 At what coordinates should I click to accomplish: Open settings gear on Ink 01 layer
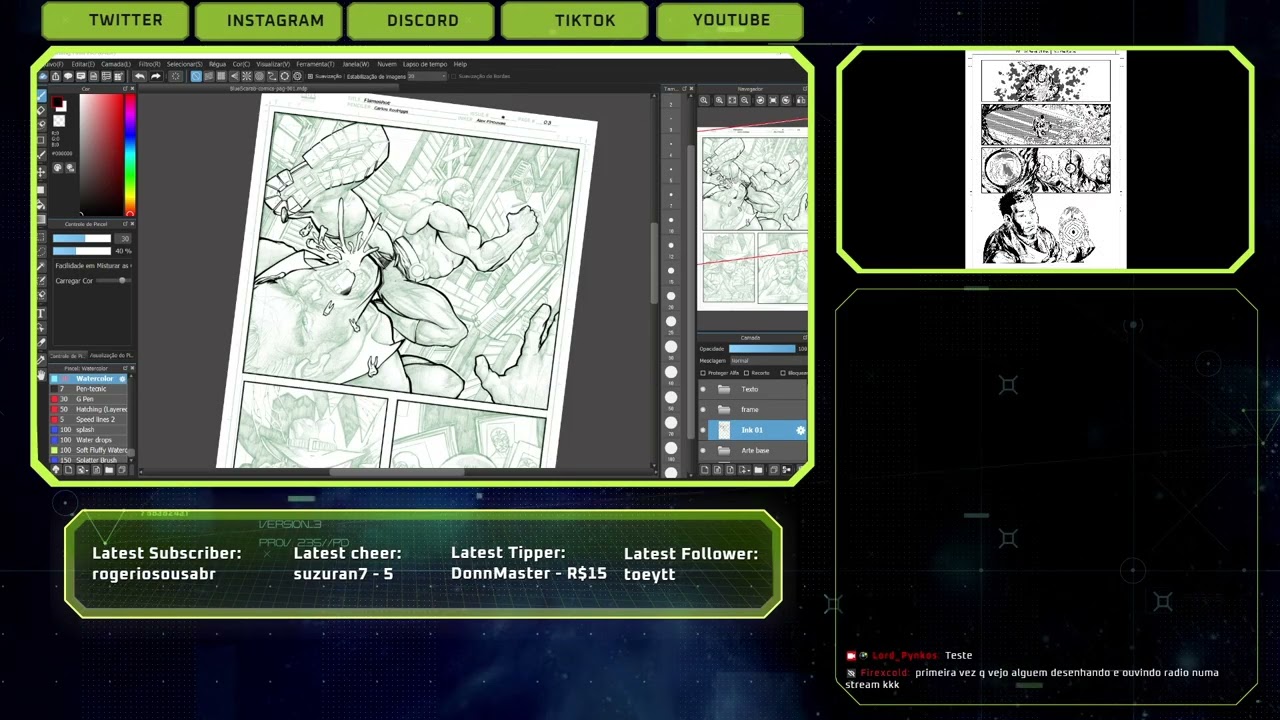click(800, 430)
